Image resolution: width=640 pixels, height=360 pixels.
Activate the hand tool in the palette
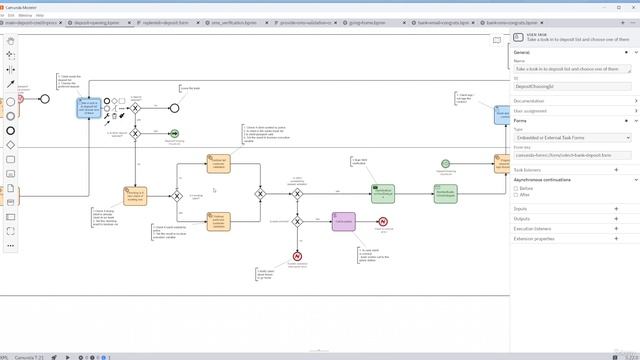click(x=11, y=41)
